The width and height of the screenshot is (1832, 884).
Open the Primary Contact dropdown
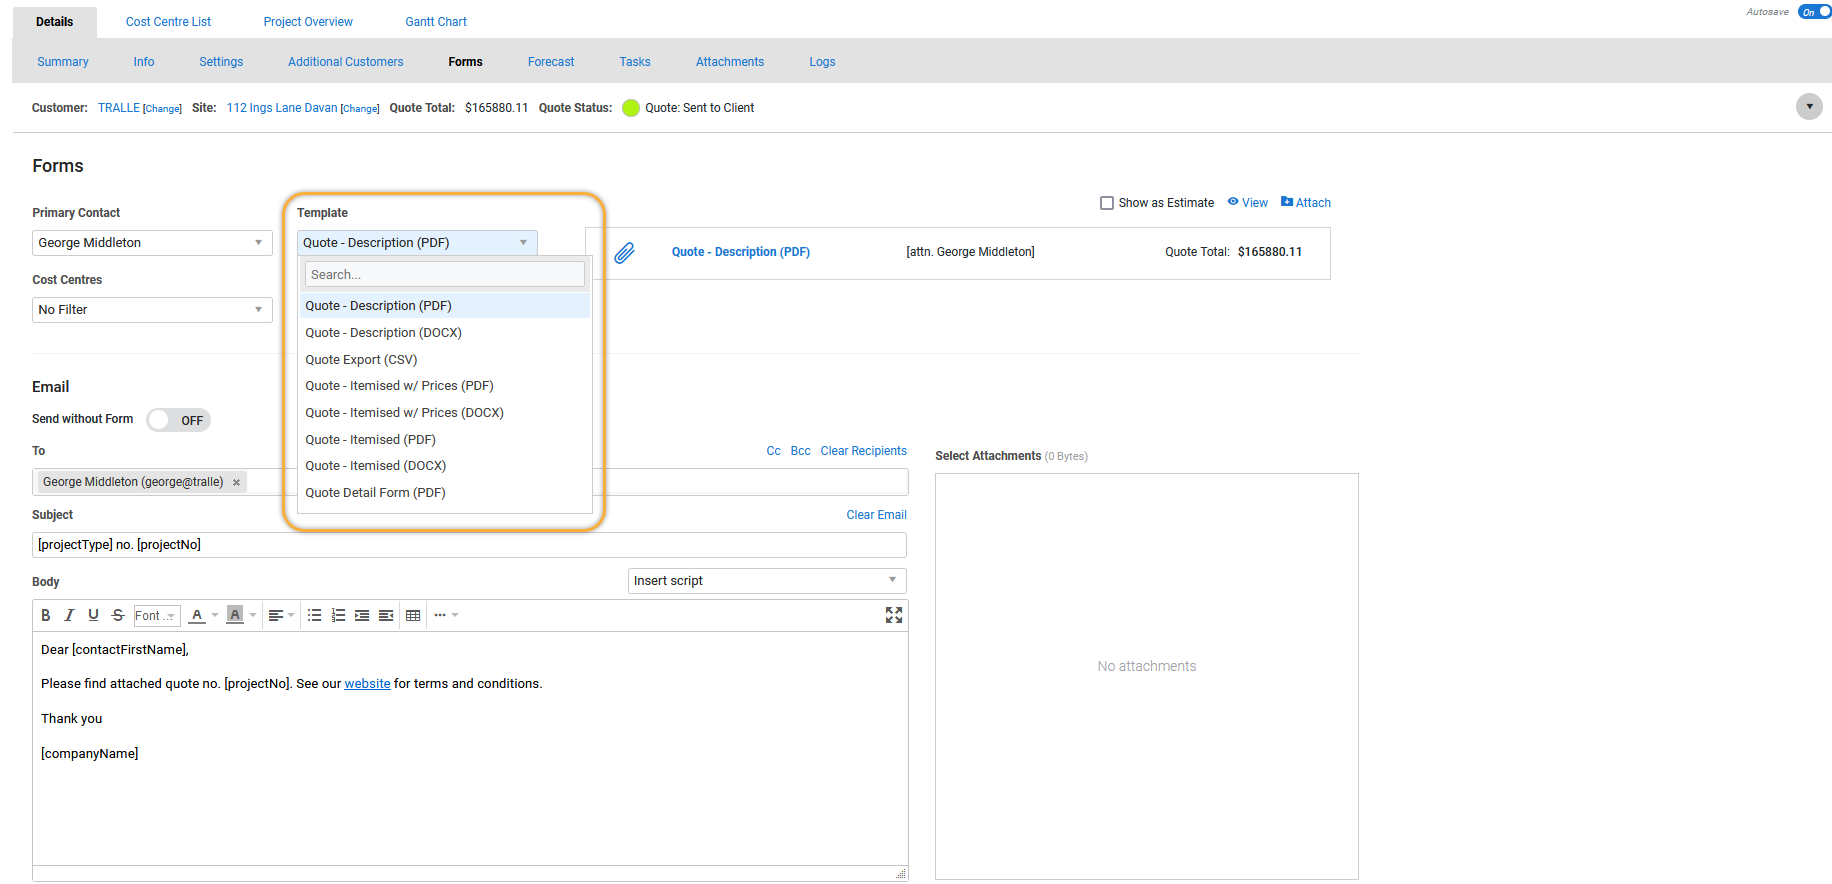click(x=152, y=243)
